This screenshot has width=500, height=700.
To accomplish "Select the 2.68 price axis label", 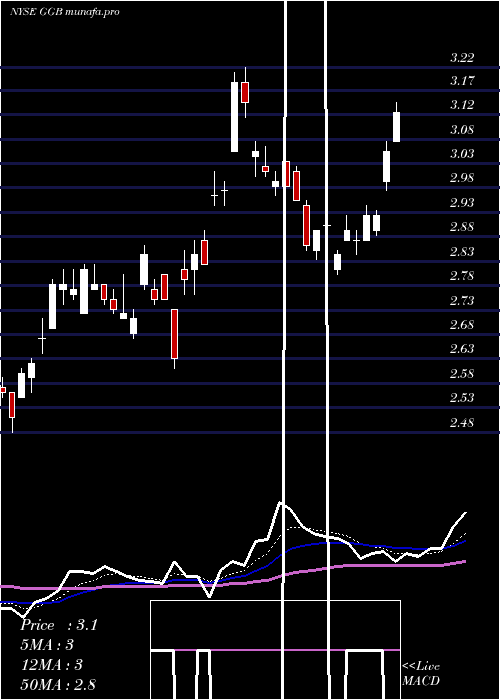I will coord(462,325).
